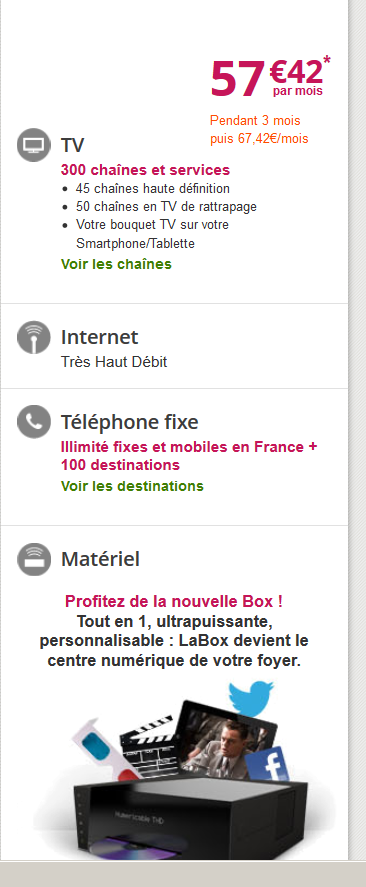Click the black LaBox device image
This screenshot has height=887, width=366.
tap(190, 816)
